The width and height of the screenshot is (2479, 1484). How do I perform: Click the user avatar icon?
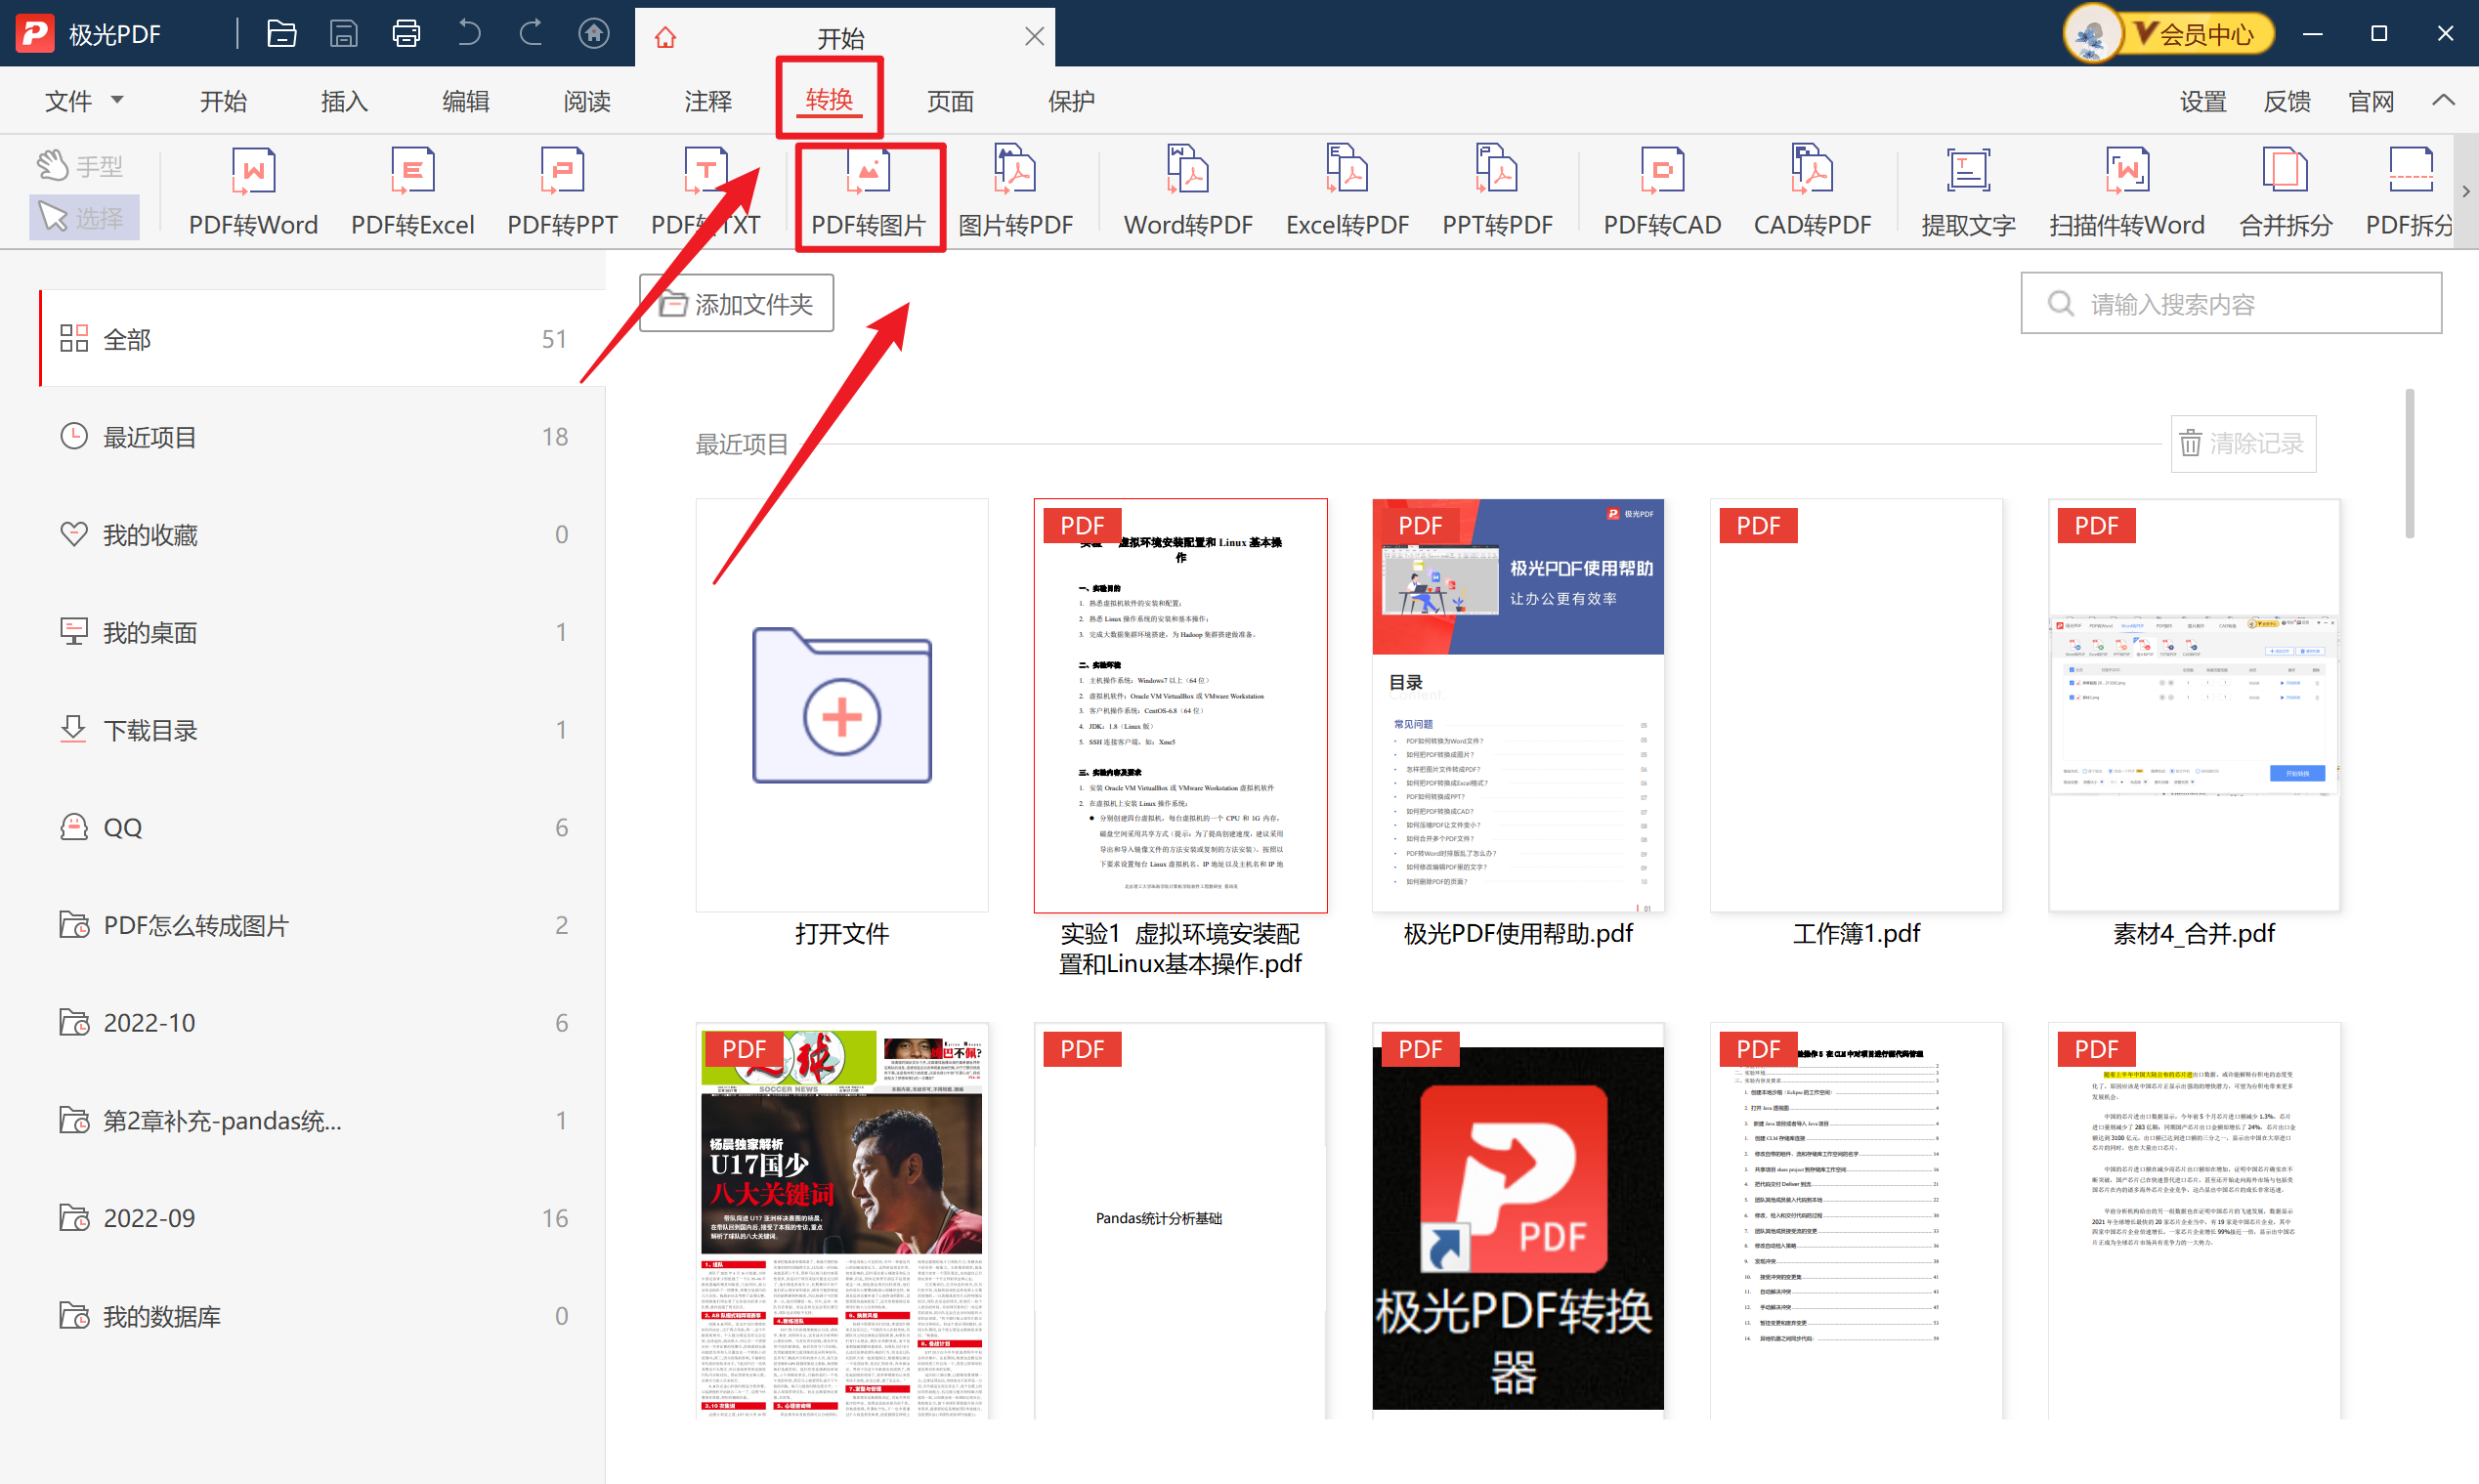pyautogui.click(x=2092, y=34)
